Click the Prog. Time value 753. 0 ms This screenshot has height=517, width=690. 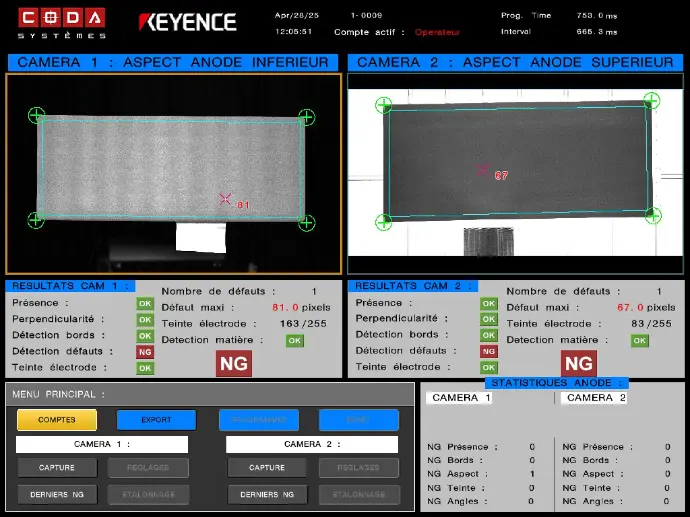(597, 15)
